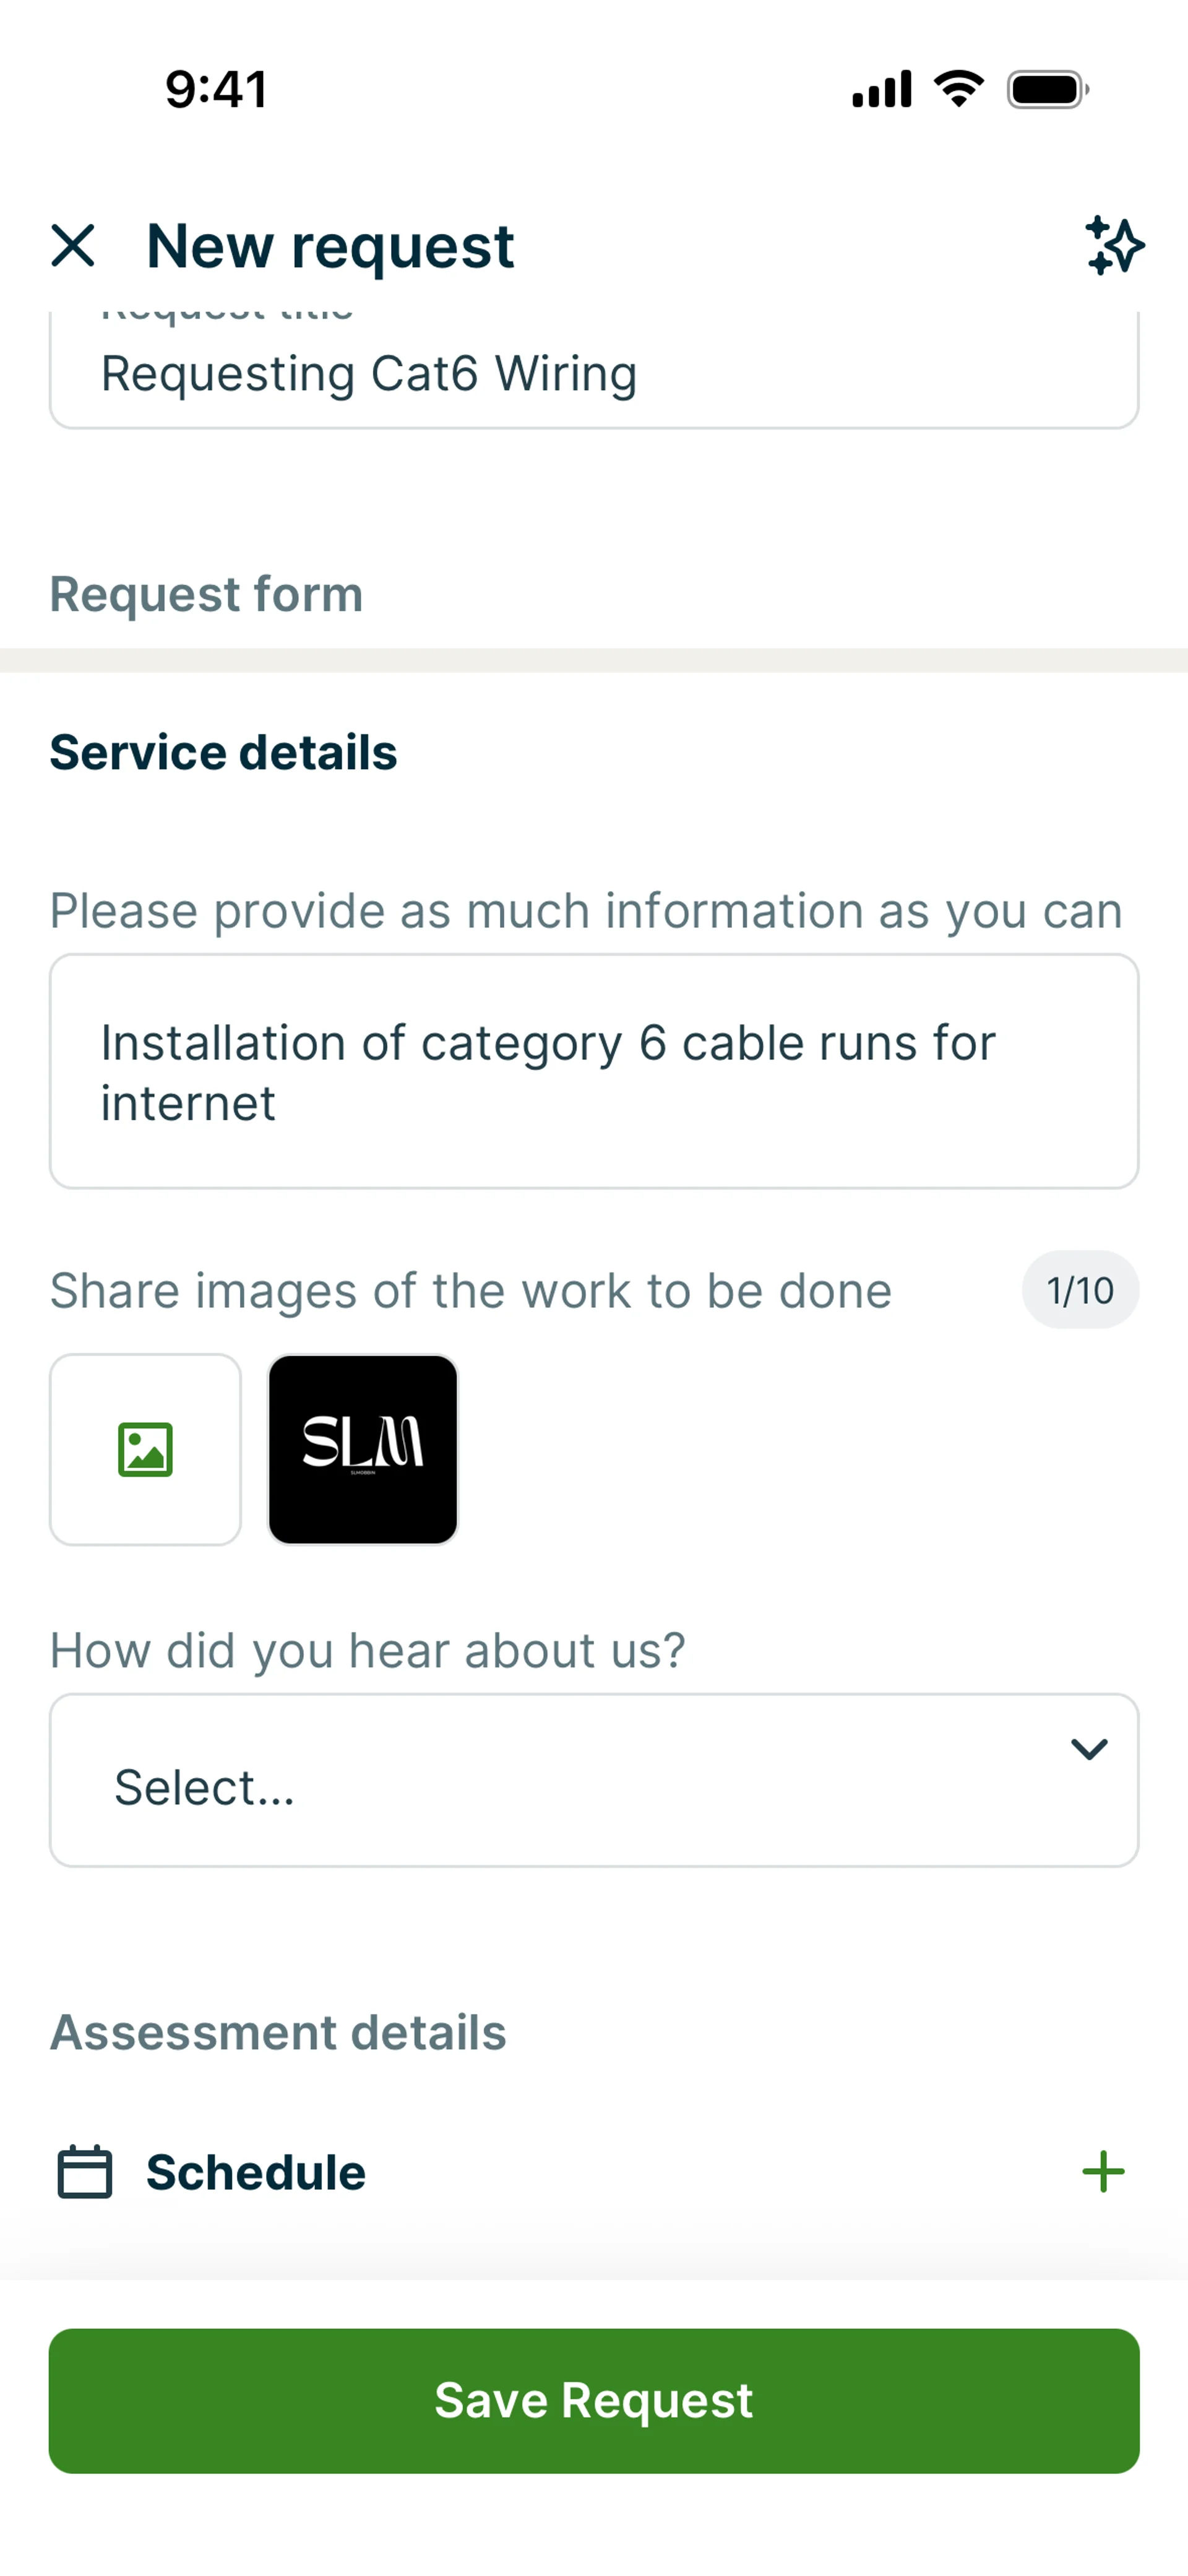The height and width of the screenshot is (2576, 1188).
Task: Close the New request screen
Action: (73, 245)
